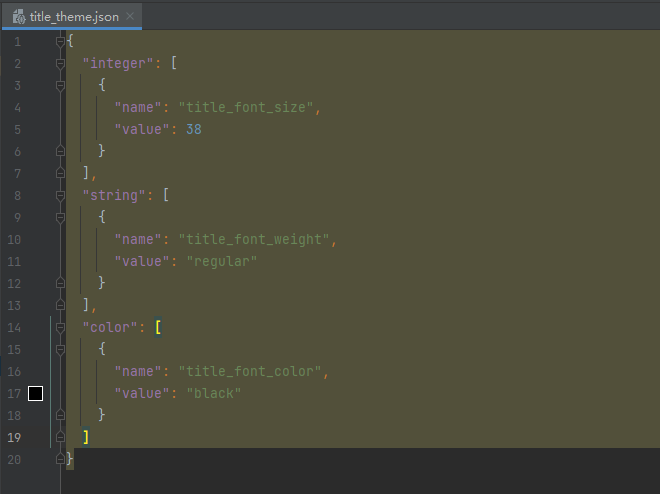
Task: Click line number 5 in the gutter
Action: click(x=17, y=129)
